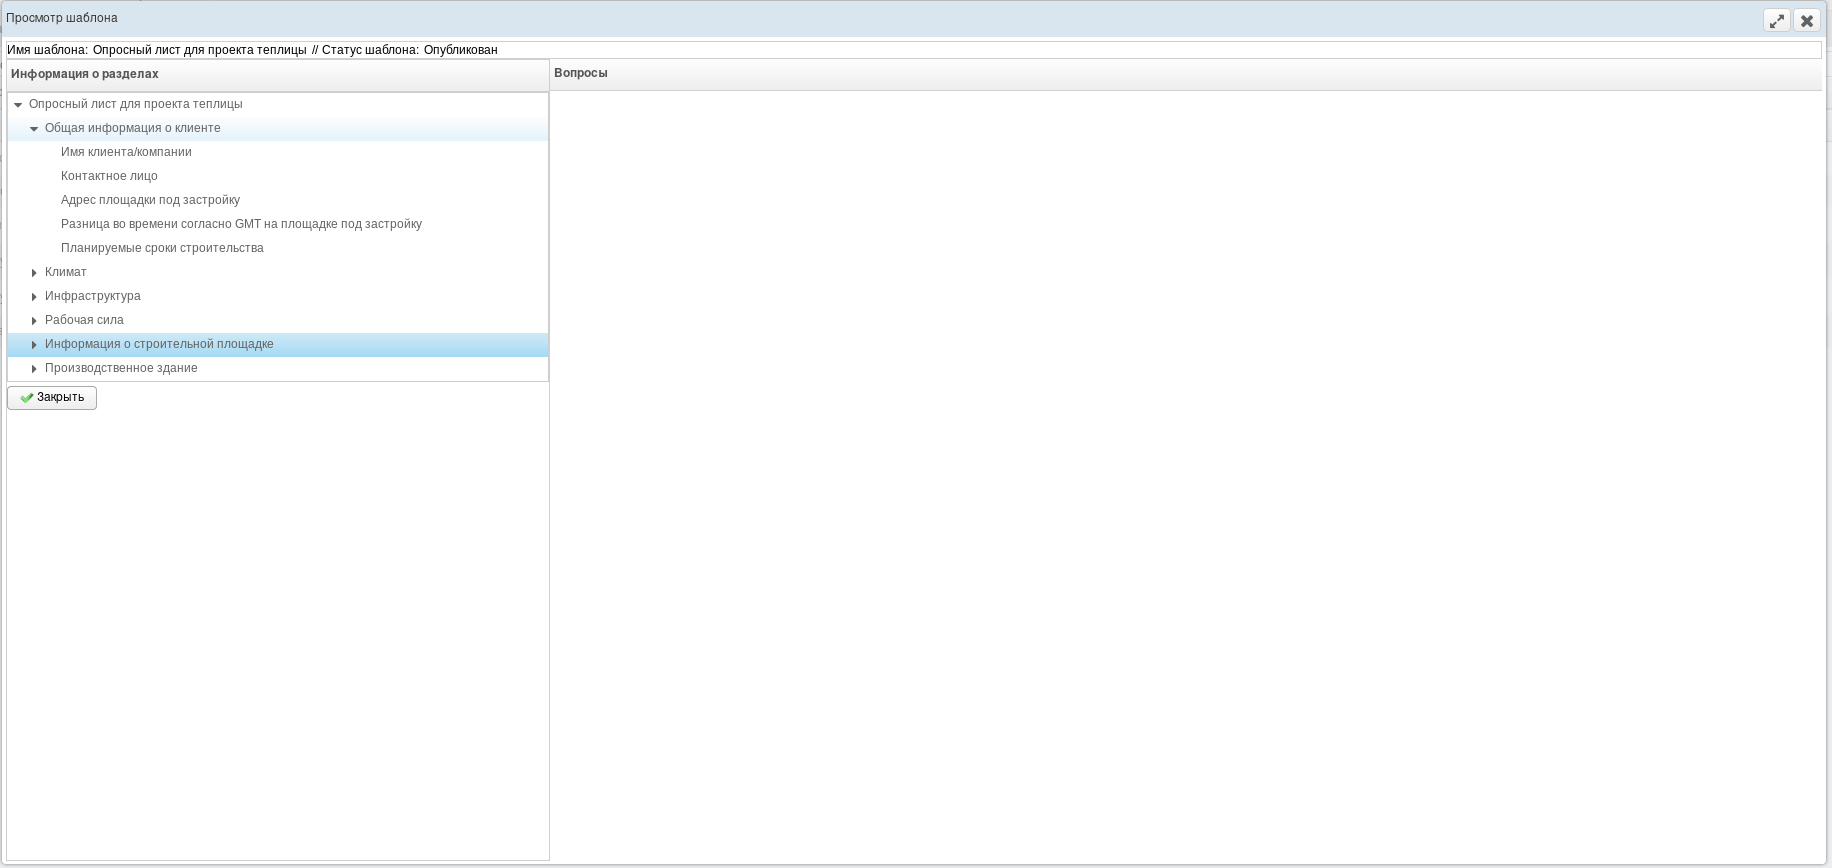
Task: Open Адрес площадки под застройку item
Action: pos(150,200)
